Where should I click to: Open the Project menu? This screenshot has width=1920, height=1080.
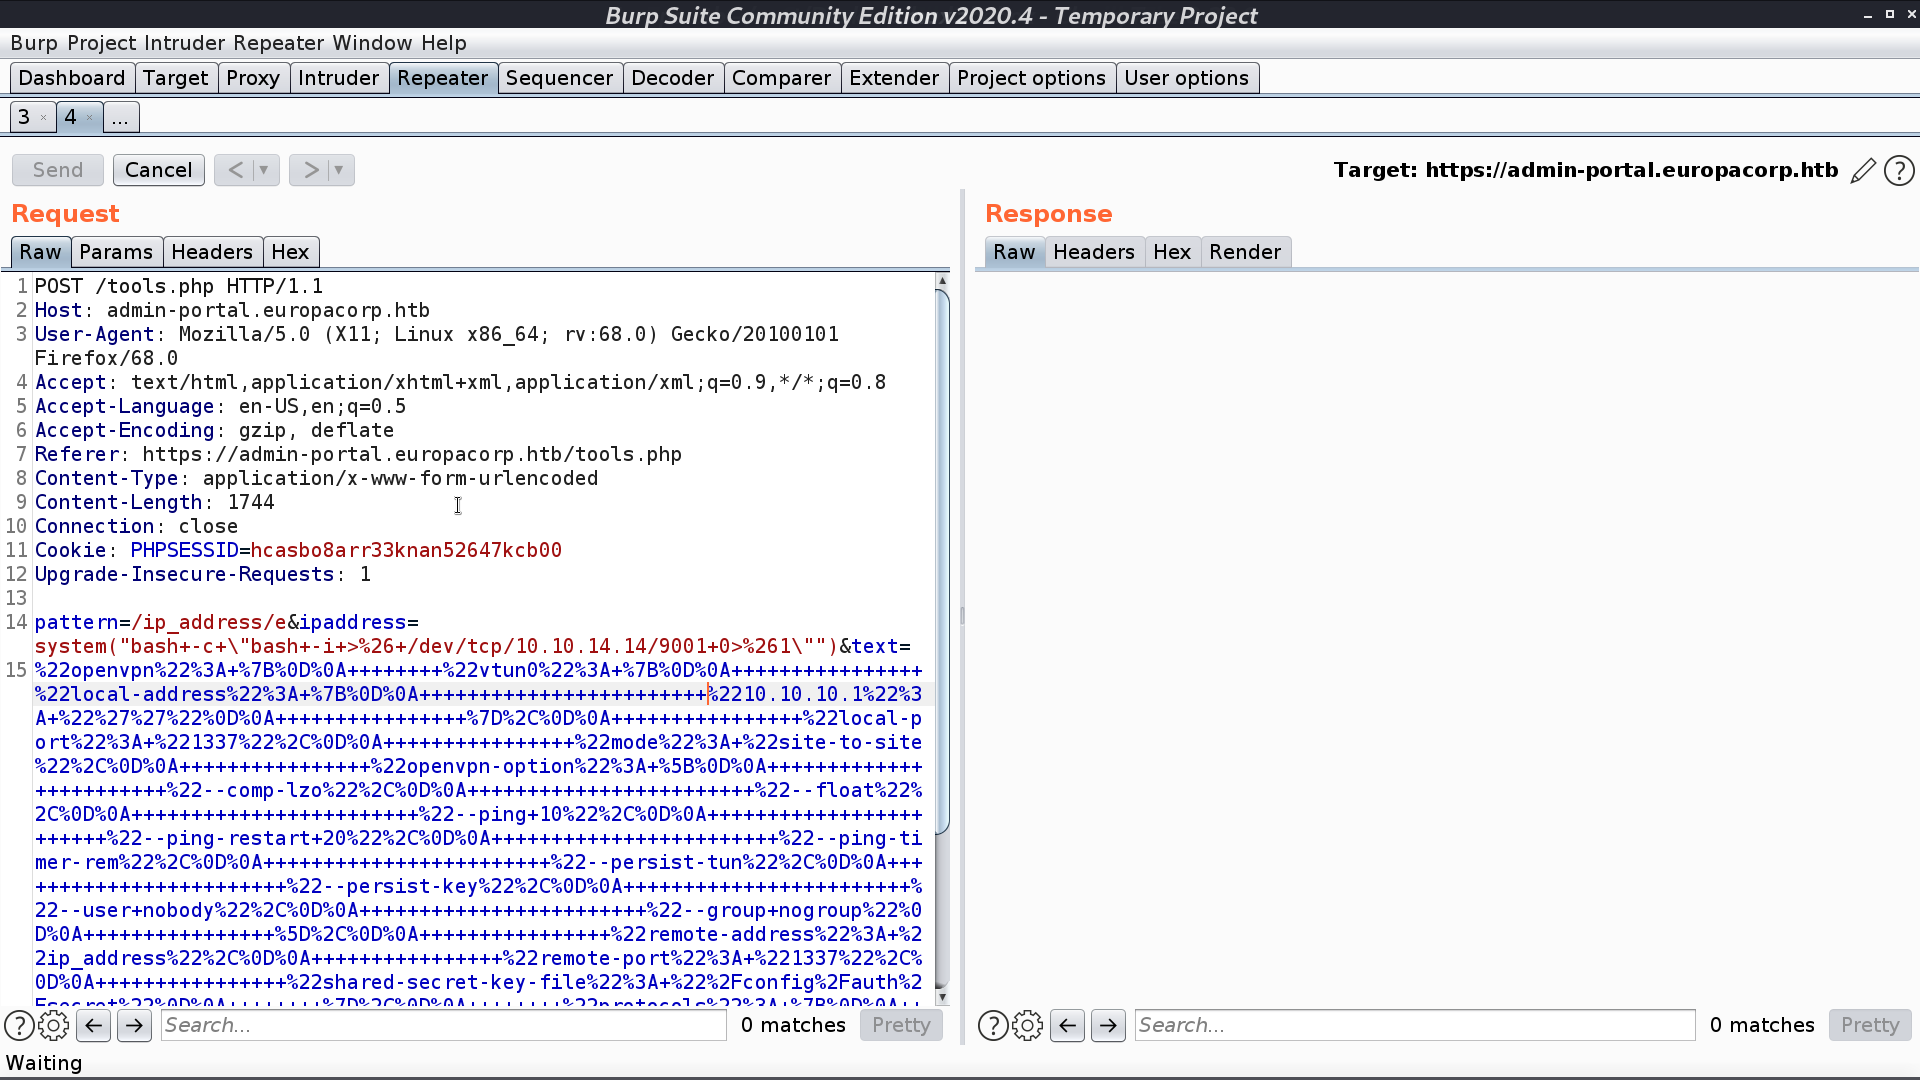tap(102, 43)
